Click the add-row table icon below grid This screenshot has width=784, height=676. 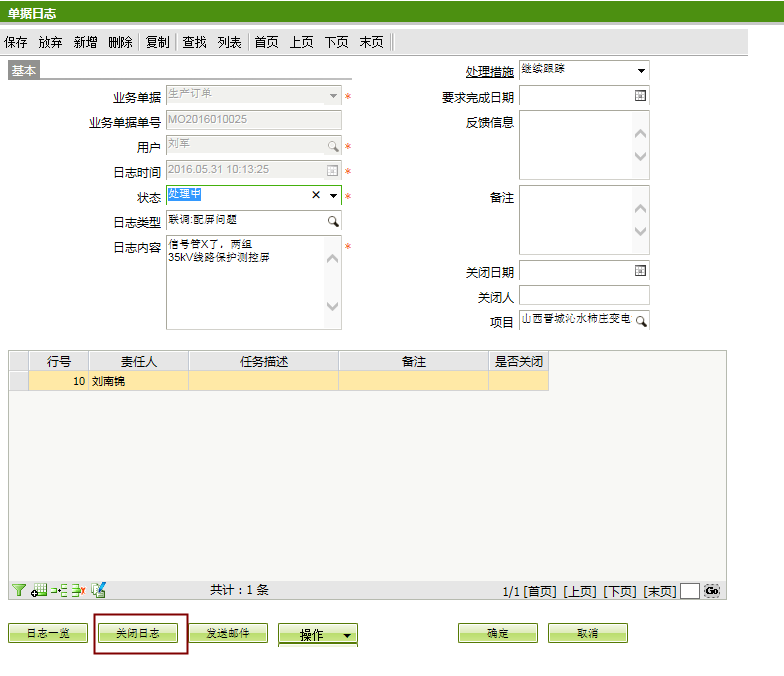39,590
